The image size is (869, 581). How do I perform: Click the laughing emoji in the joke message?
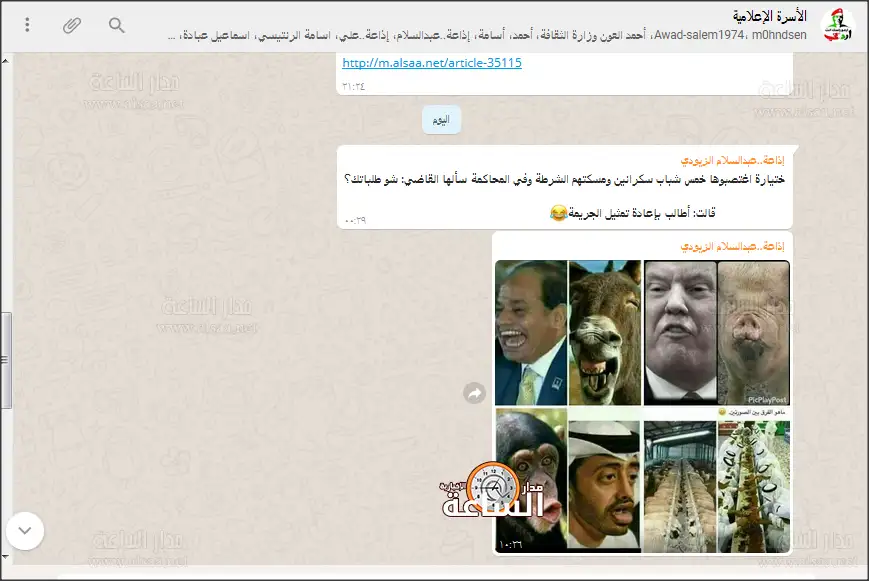[x=559, y=212]
